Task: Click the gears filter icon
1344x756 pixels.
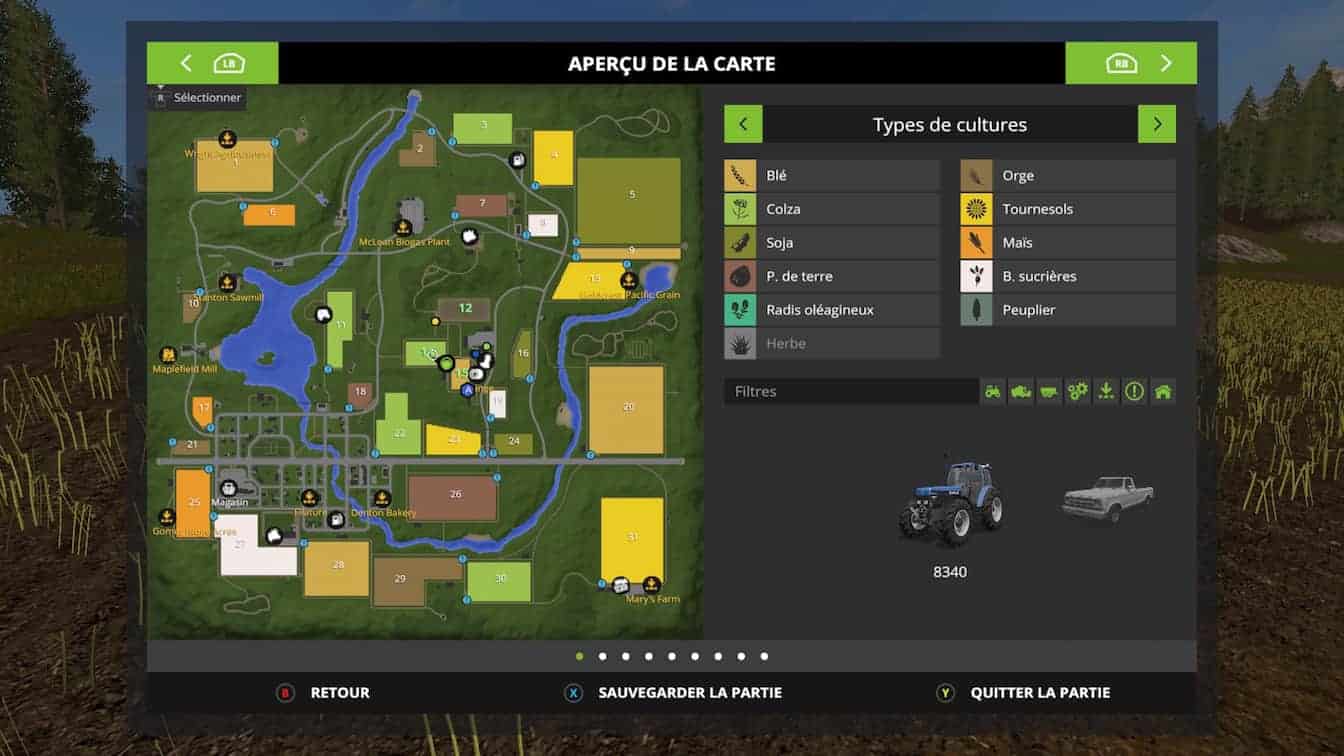Action: coord(1077,392)
